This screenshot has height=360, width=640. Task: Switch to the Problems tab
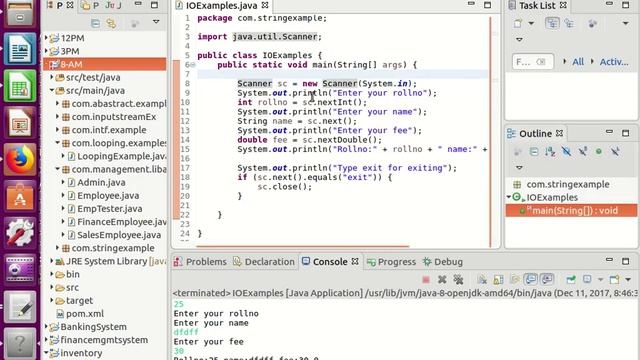point(200,262)
